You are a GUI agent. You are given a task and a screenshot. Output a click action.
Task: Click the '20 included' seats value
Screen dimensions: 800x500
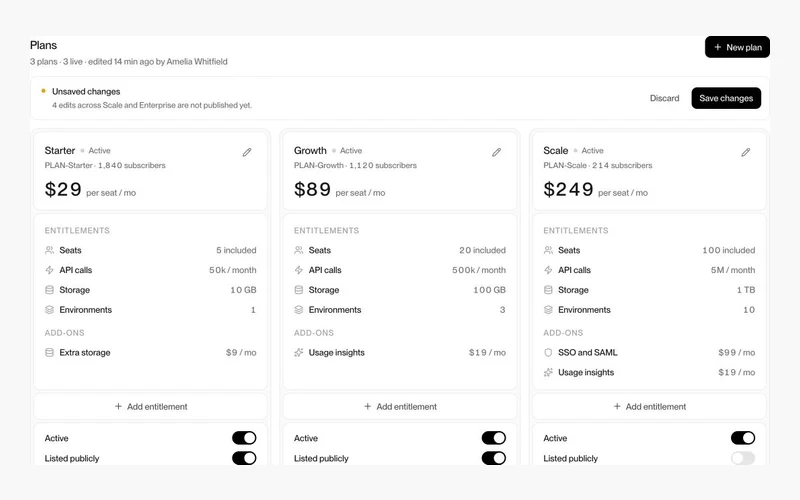pyautogui.click(x=482, y=250)
